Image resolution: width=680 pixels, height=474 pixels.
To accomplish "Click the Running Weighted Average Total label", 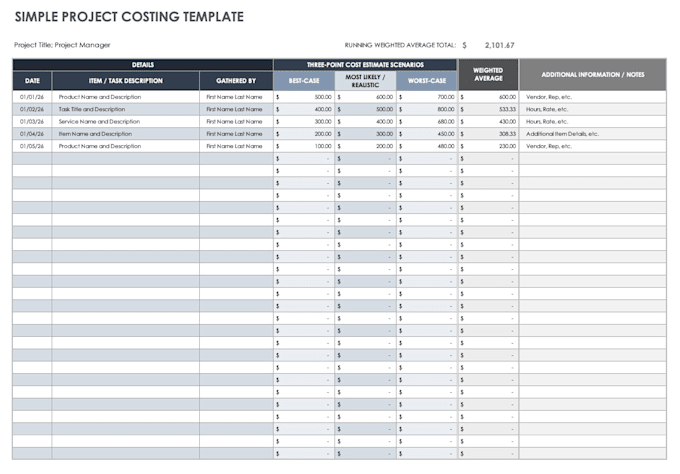I will 400,45.
